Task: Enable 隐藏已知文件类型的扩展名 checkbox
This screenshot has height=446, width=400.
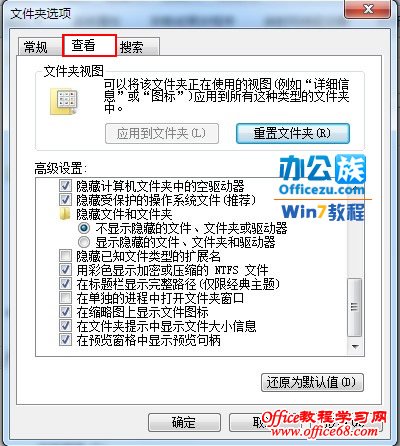Action: point(65,256)
